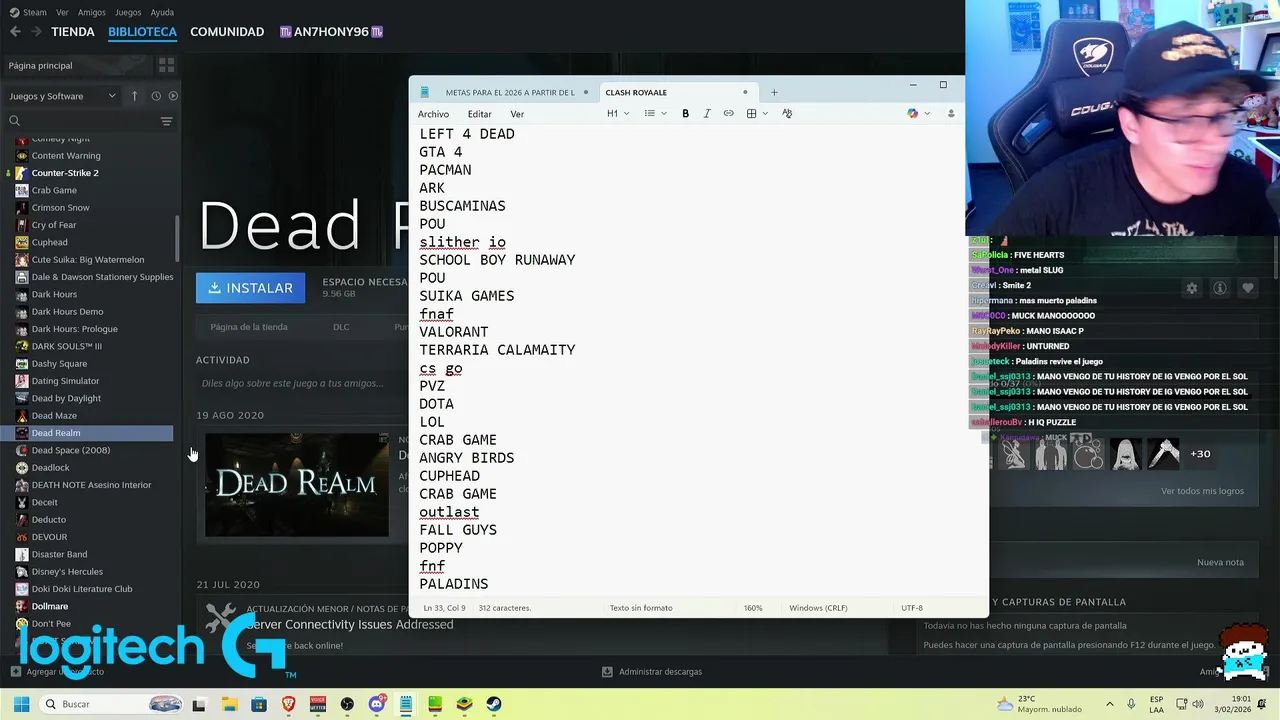This screenshot has width=1280, height=720.
Task: Switch to the TIENDA tab
Action: pos(73,32)
